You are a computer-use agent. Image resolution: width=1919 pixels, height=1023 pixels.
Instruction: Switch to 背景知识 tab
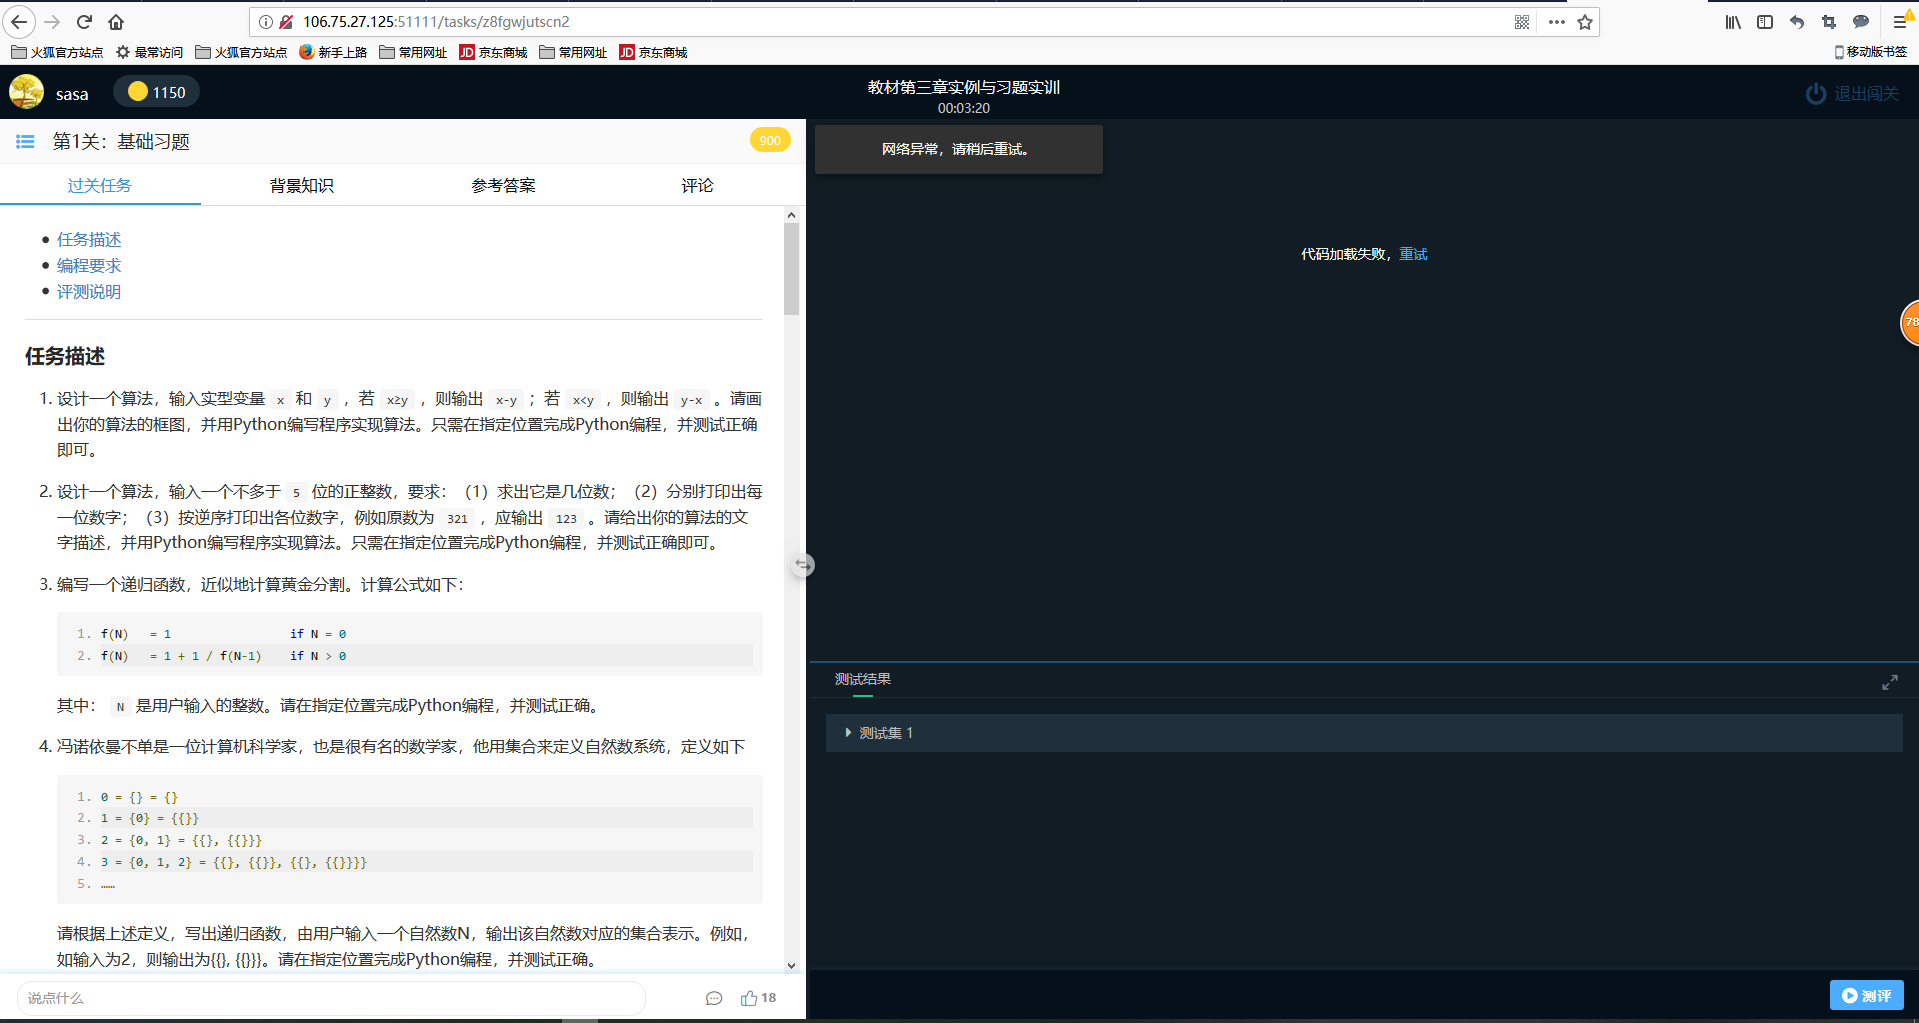point(302,186)
